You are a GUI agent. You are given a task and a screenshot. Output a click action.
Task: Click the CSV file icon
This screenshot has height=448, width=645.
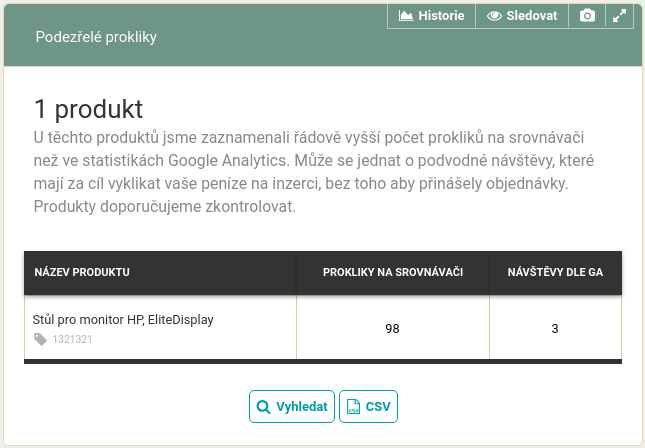353,406
